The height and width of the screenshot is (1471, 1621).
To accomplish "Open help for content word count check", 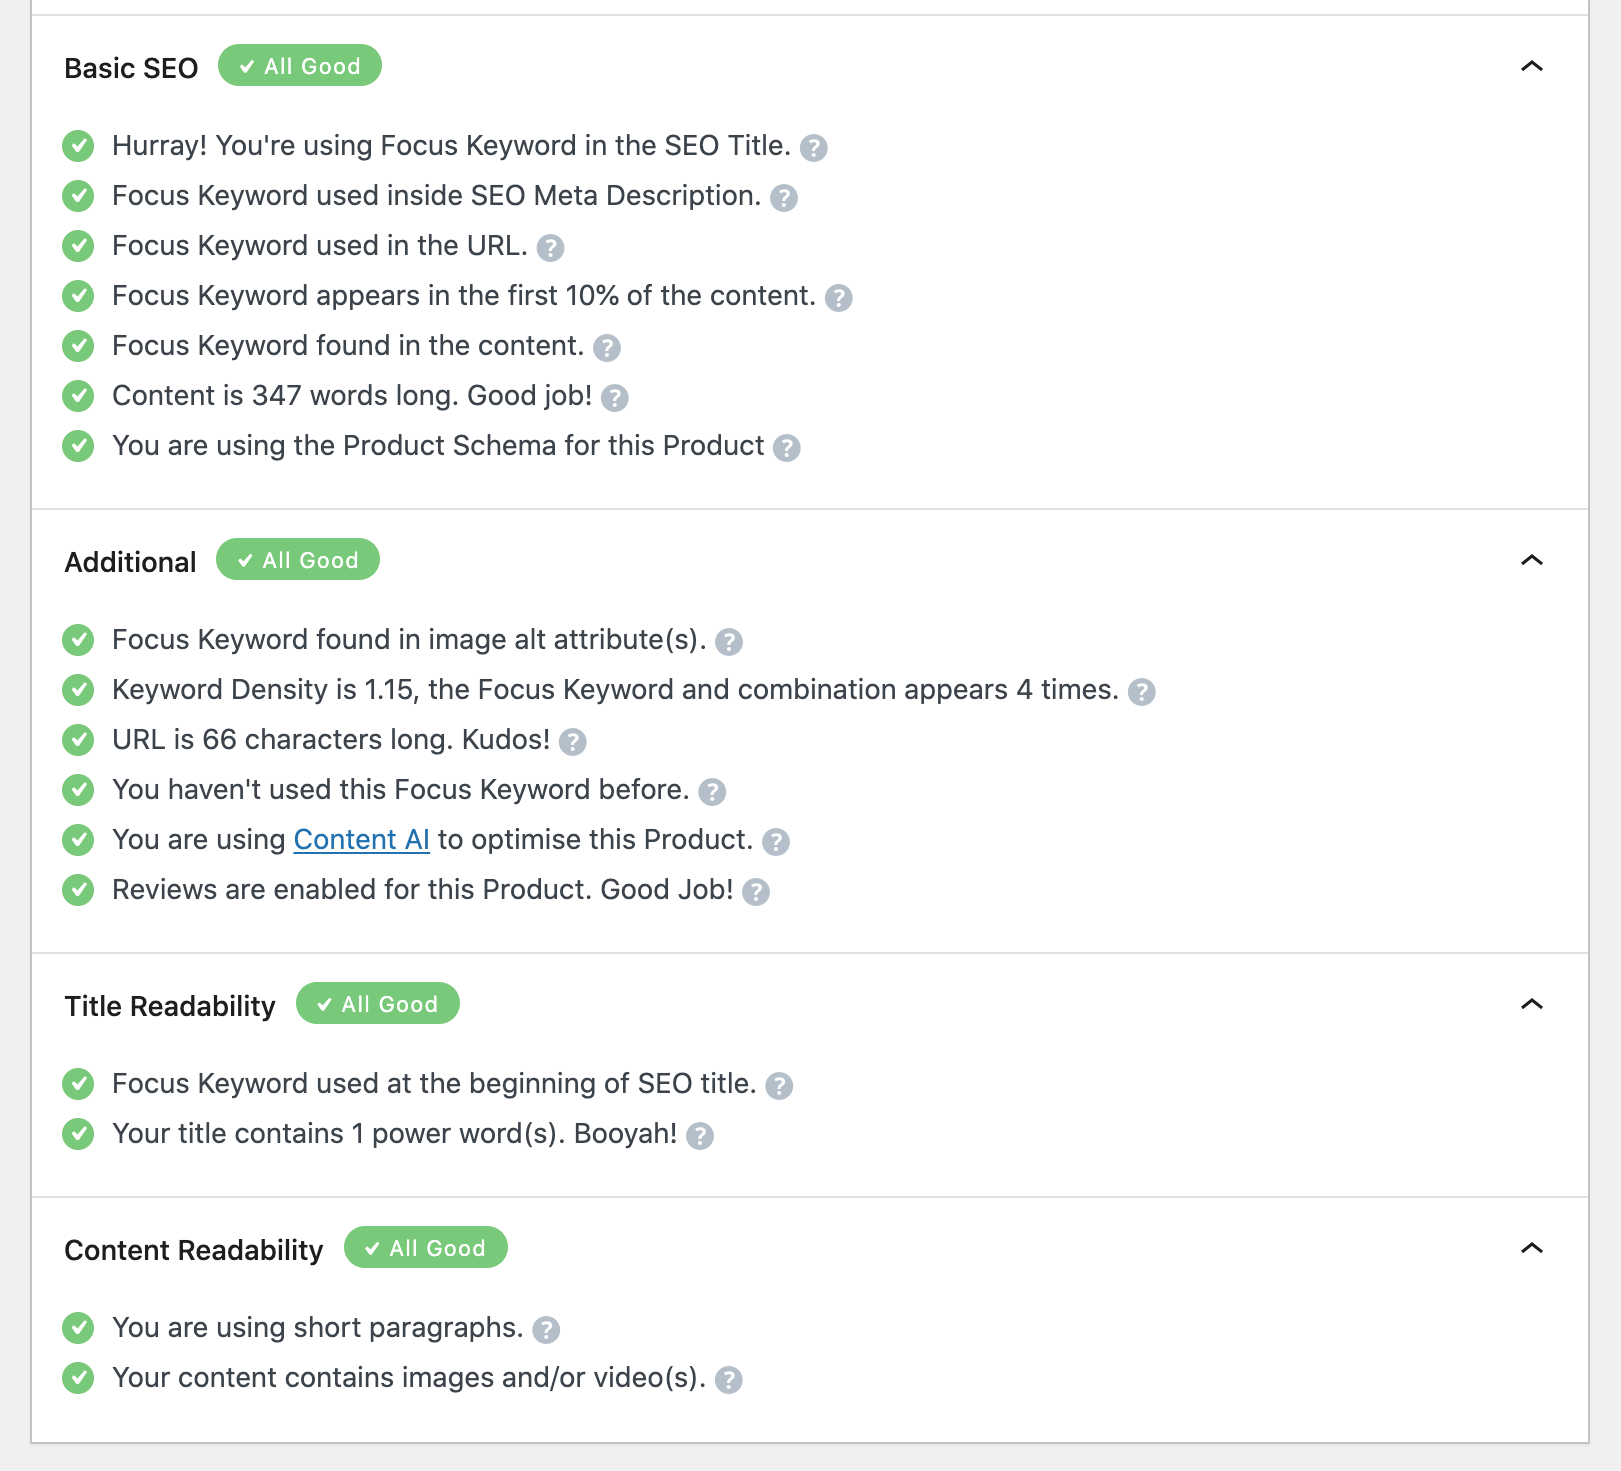I will 617,397.
